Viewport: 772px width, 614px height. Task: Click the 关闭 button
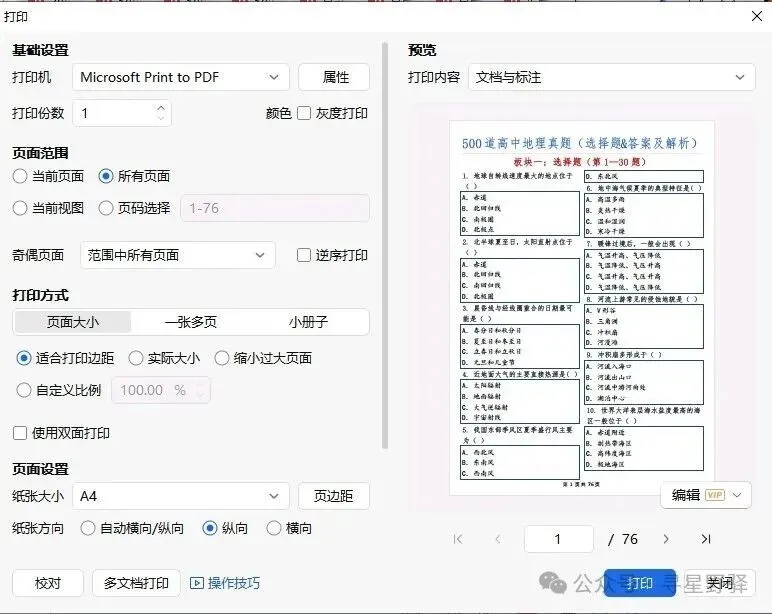720,583
